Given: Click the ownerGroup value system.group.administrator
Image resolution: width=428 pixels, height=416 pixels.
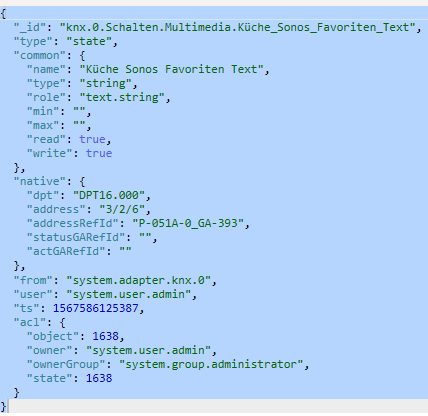Looking at the screenshot, I should [x=211, y=364].
